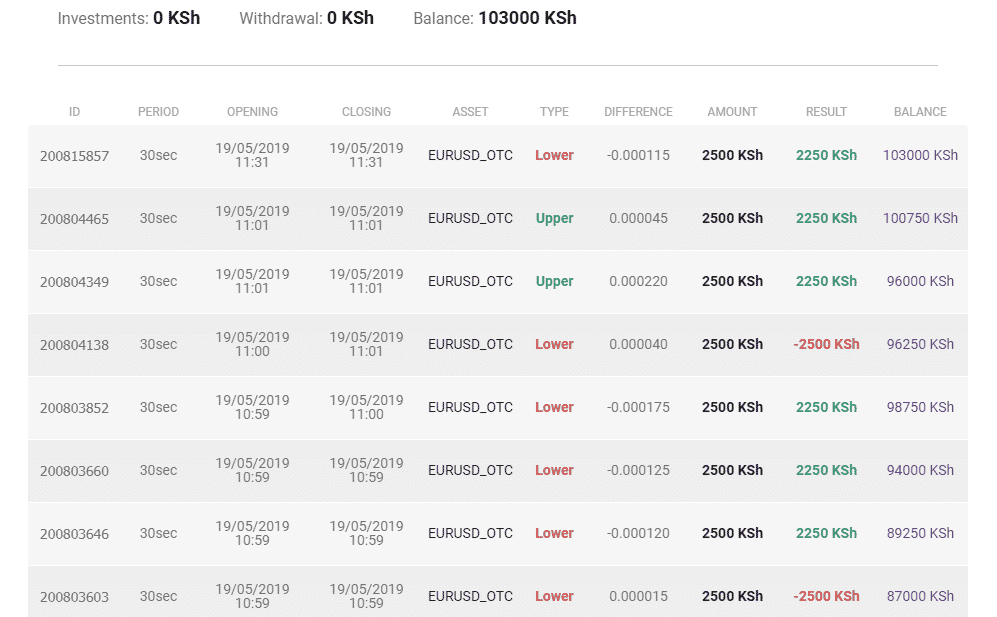
Task: Select trade ID 200803660
Action: tap(74, 471)
